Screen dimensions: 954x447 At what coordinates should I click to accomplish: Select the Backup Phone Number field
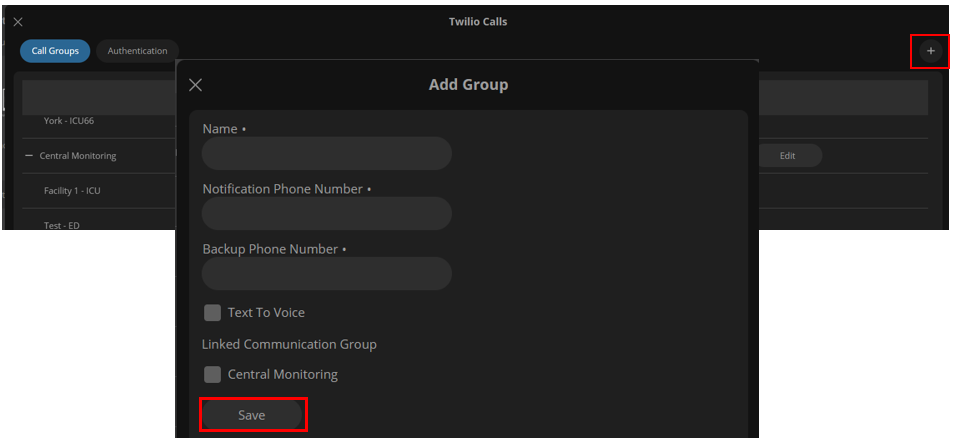coord(327,274)
